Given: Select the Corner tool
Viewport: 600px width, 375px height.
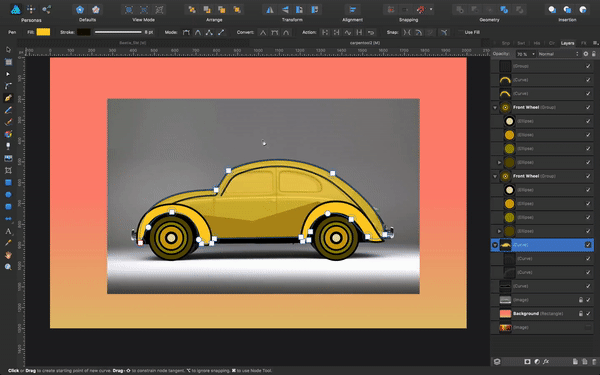Looking at the screenshot, I should pos(8,86).
